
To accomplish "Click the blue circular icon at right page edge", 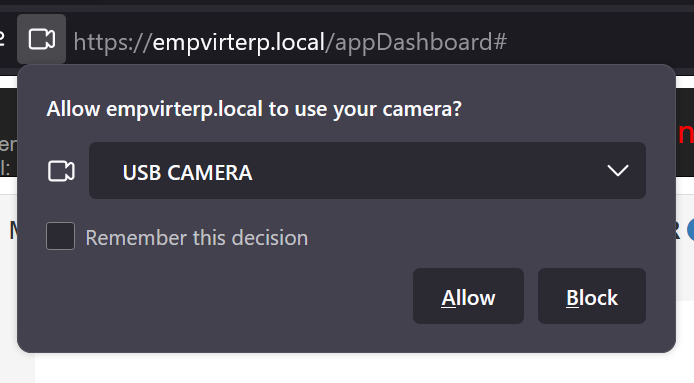I will pos(690,230).
